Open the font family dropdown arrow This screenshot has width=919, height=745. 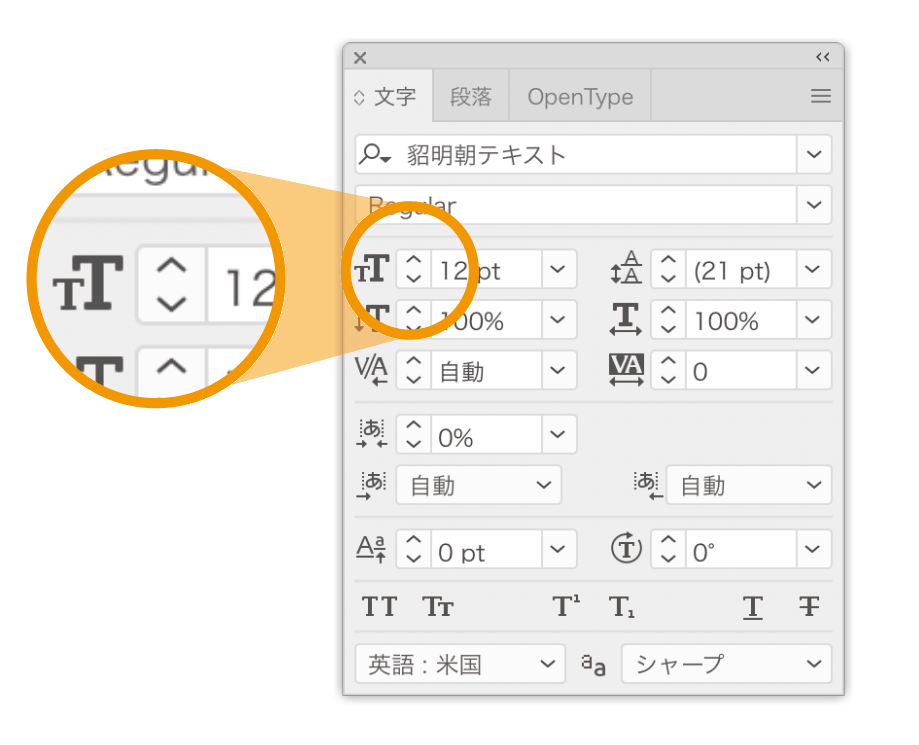click(x=814, y=154)
